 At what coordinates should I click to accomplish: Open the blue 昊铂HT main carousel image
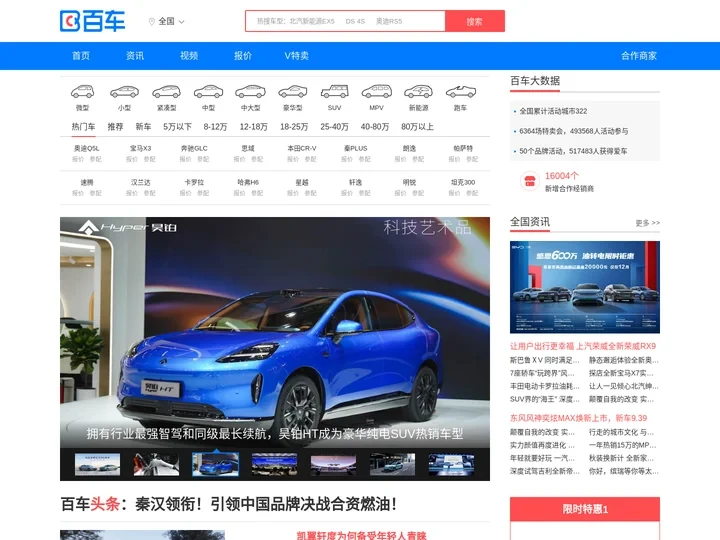coord(275,332)
